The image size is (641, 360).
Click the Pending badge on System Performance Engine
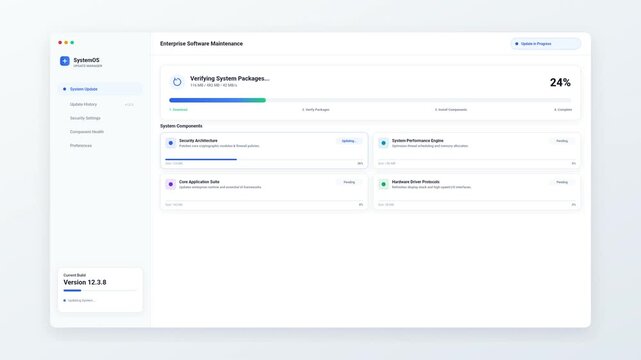(x=562, y=141)
